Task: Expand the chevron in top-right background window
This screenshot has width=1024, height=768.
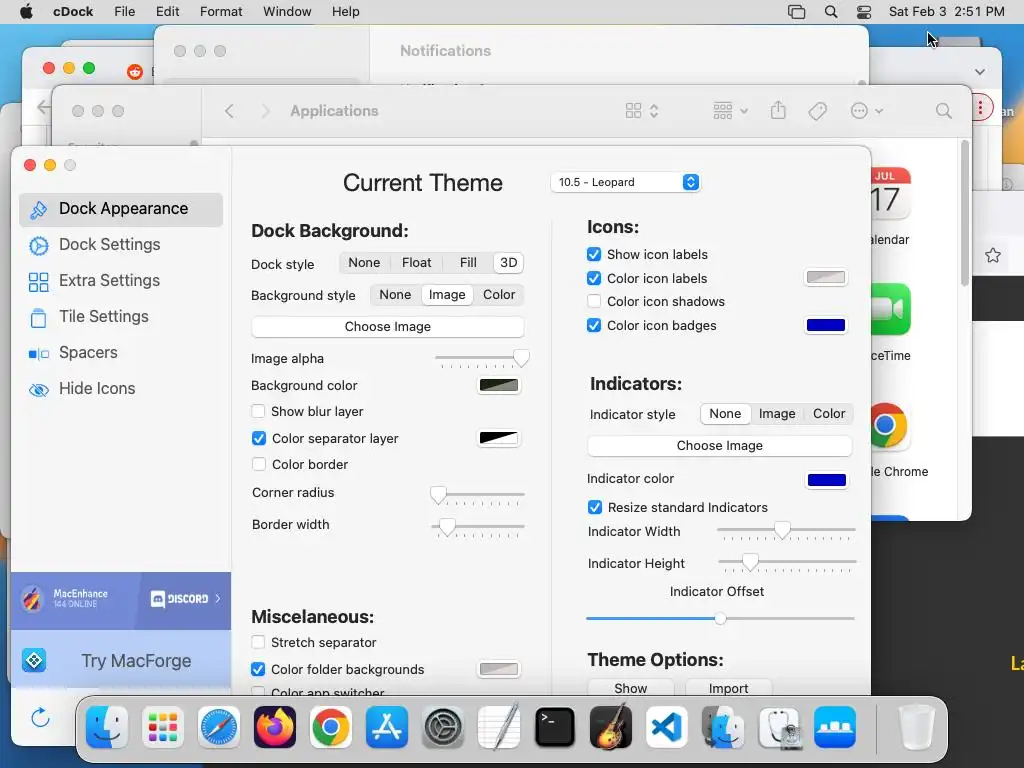Action: 980,72
